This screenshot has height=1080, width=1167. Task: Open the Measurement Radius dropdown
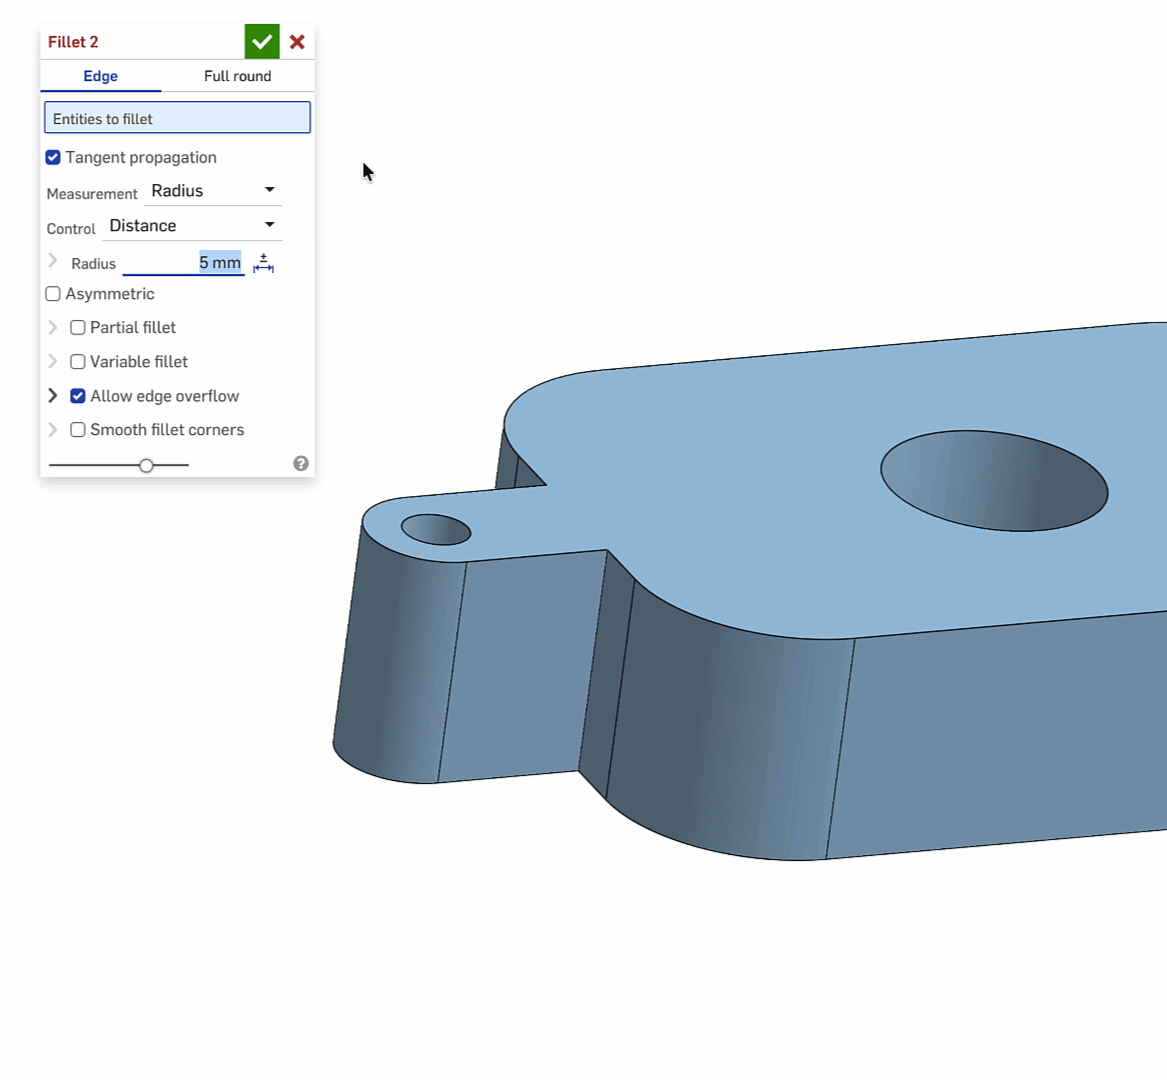[214, 191]
